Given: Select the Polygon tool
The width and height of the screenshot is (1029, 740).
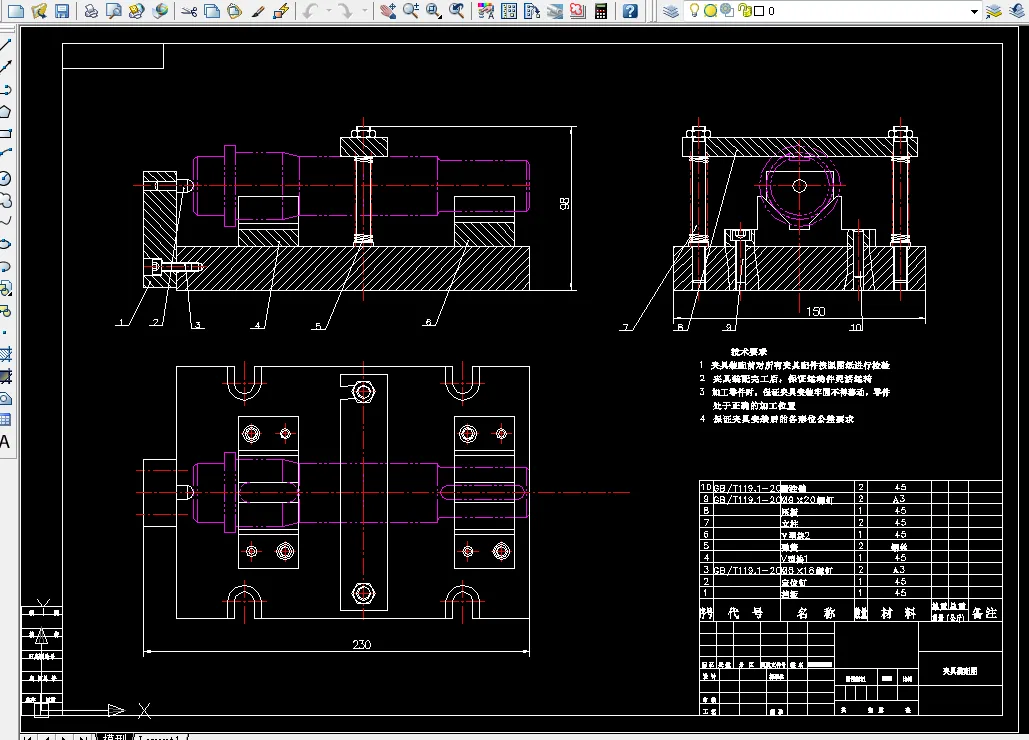Looking at the screenshot, I should click(5, 111).
